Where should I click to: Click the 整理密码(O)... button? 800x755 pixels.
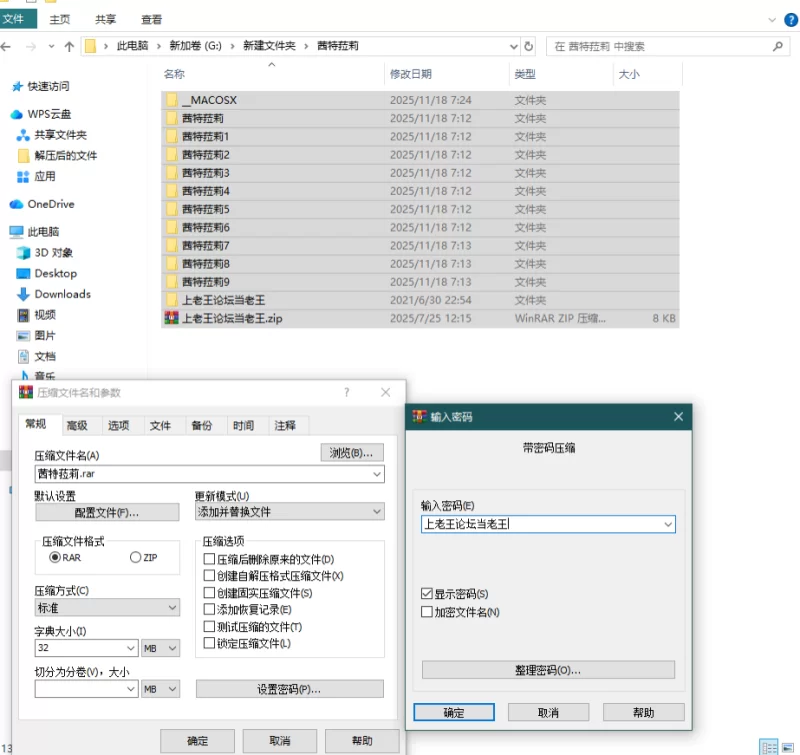[548, 670]
